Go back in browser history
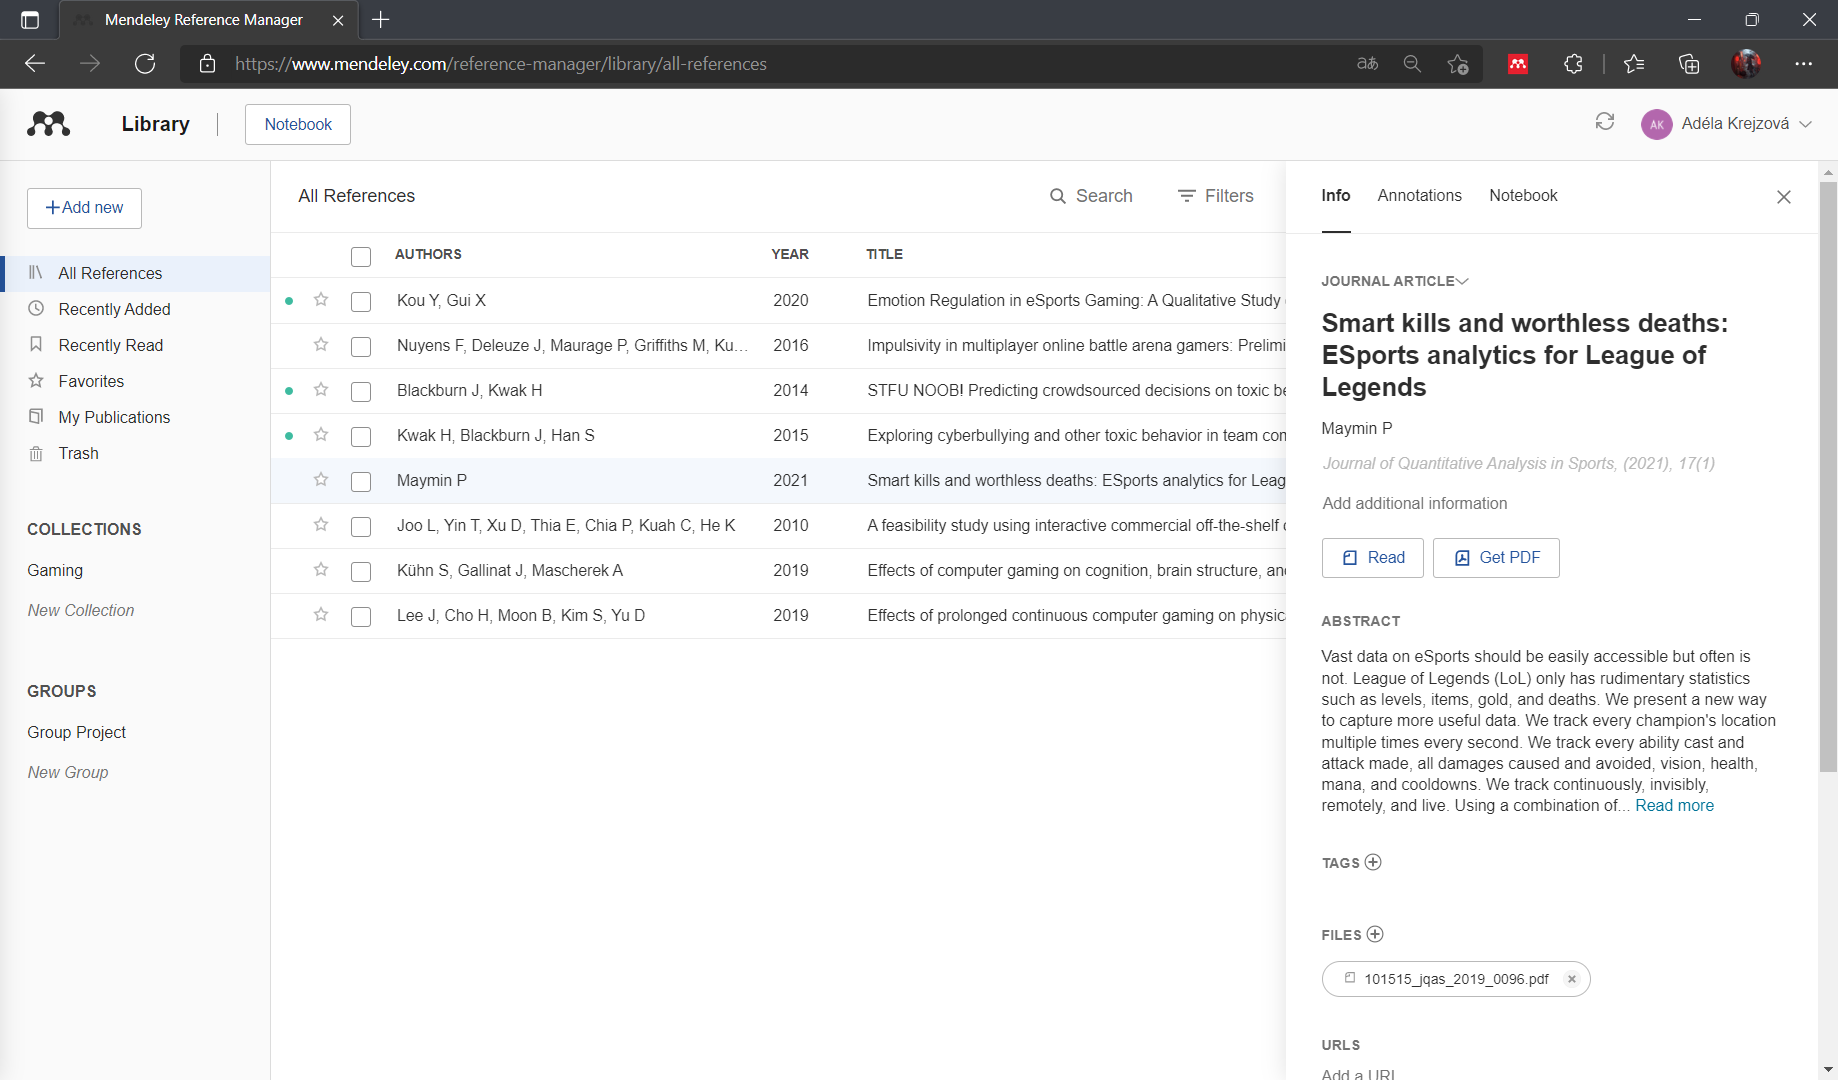Viewport: 1838px width, 1080px height. pyautogui.click(x=35, y=64)
